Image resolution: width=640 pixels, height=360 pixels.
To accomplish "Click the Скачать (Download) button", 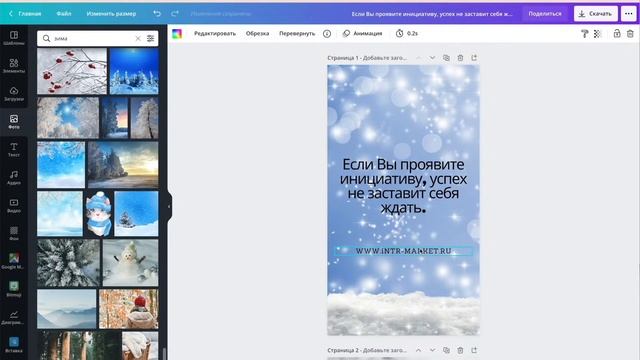I will (596, 13).
